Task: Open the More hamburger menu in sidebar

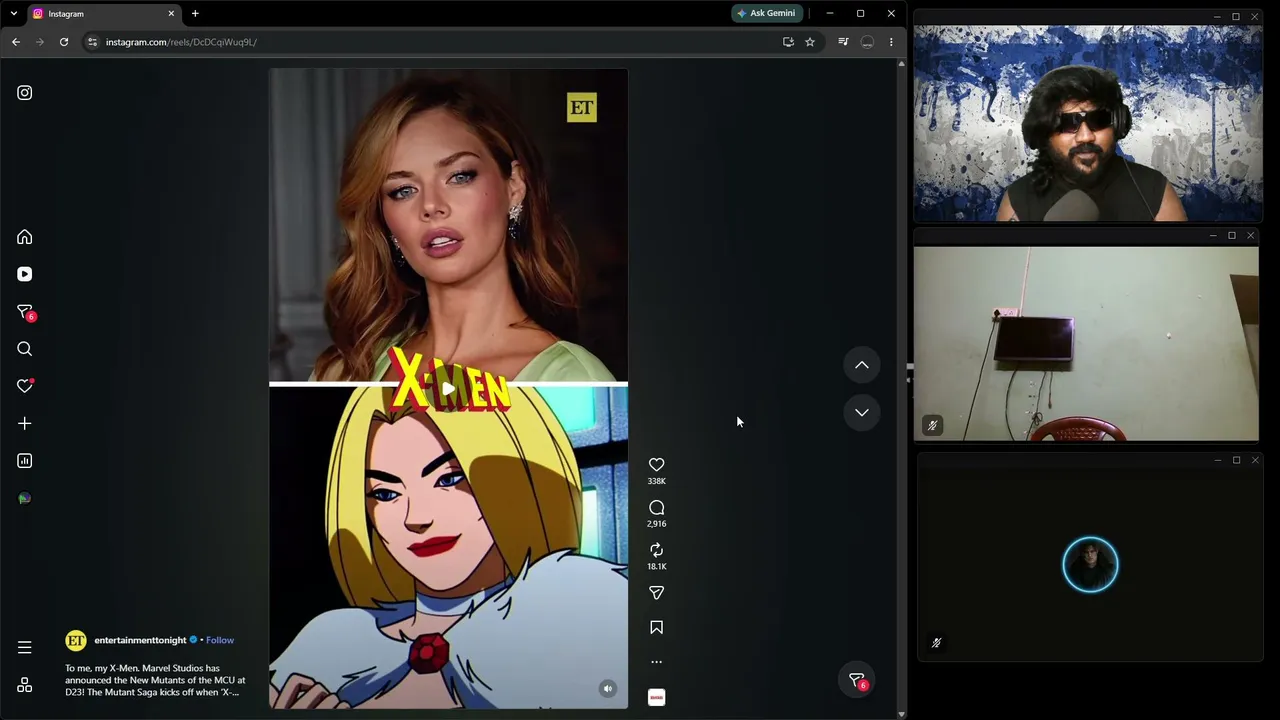Action: point(25,648)
